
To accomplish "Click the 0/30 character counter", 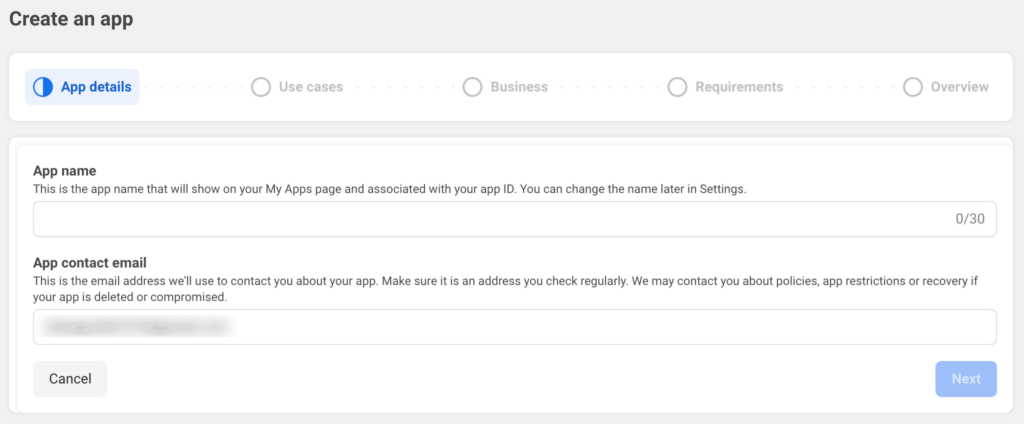I will pyautogui.click(x=969, y=219).
